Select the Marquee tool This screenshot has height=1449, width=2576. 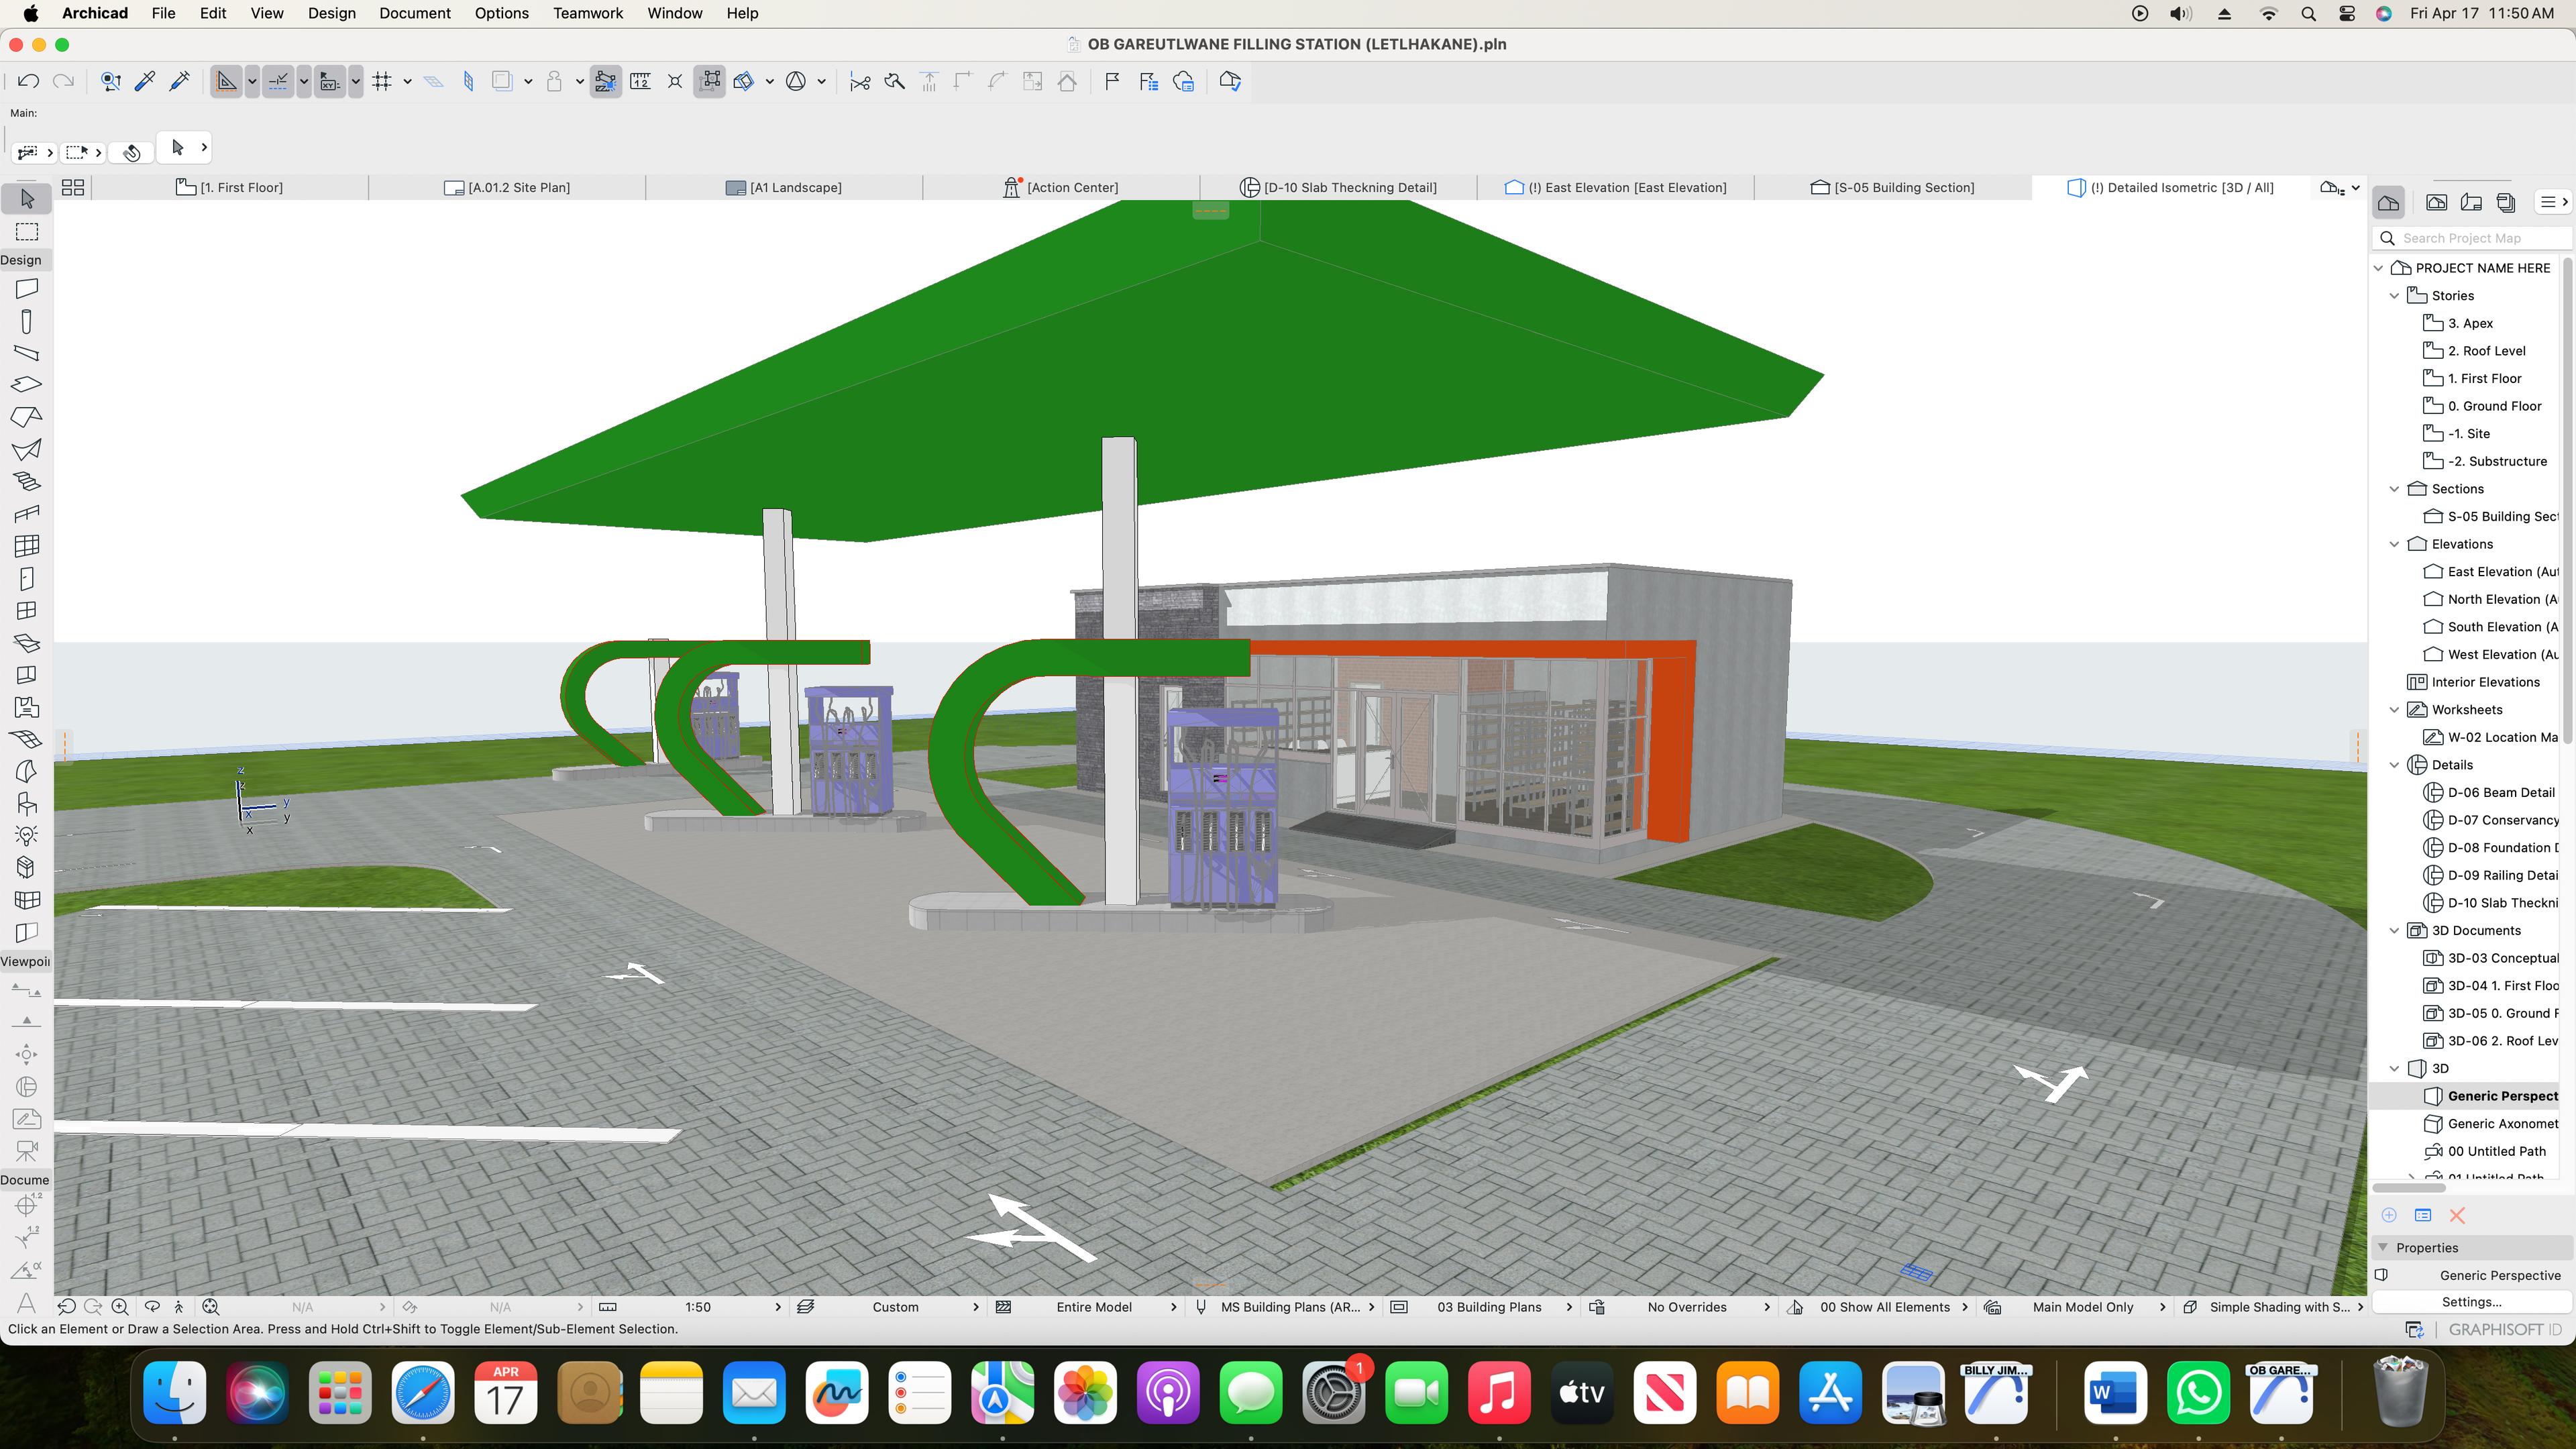tap(27, 232)
